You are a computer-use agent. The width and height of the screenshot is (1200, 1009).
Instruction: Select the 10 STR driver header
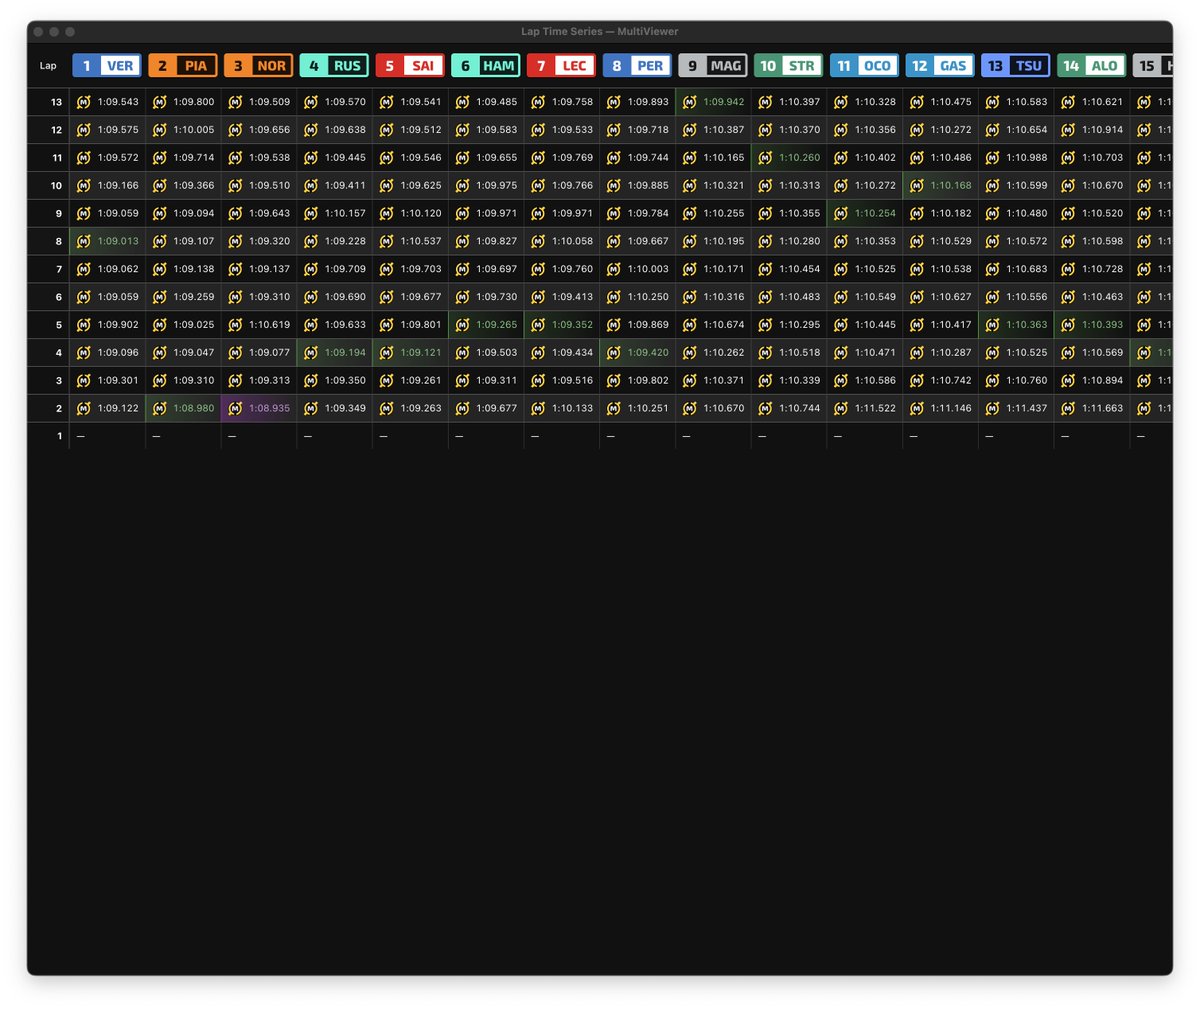click(788, 66)
